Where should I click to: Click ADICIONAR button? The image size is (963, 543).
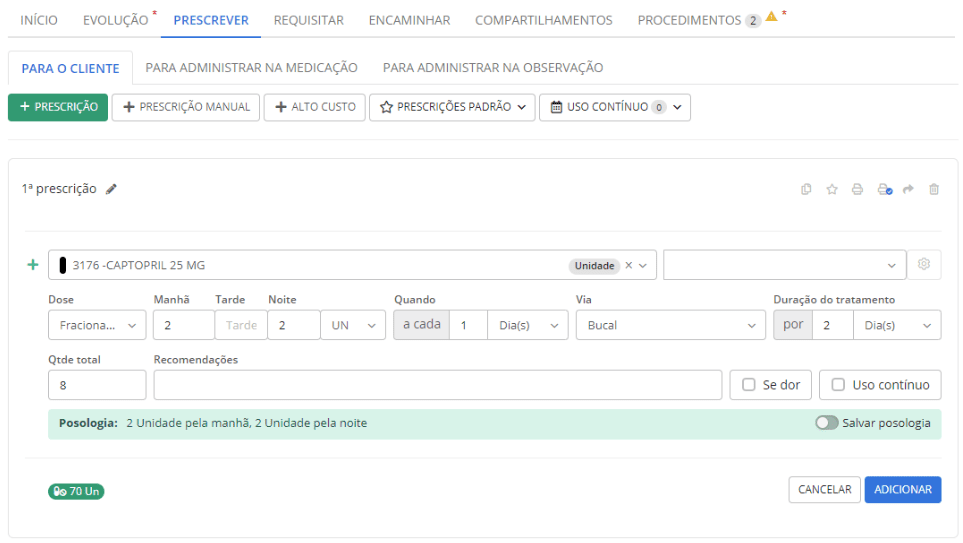tap(903, 490)
